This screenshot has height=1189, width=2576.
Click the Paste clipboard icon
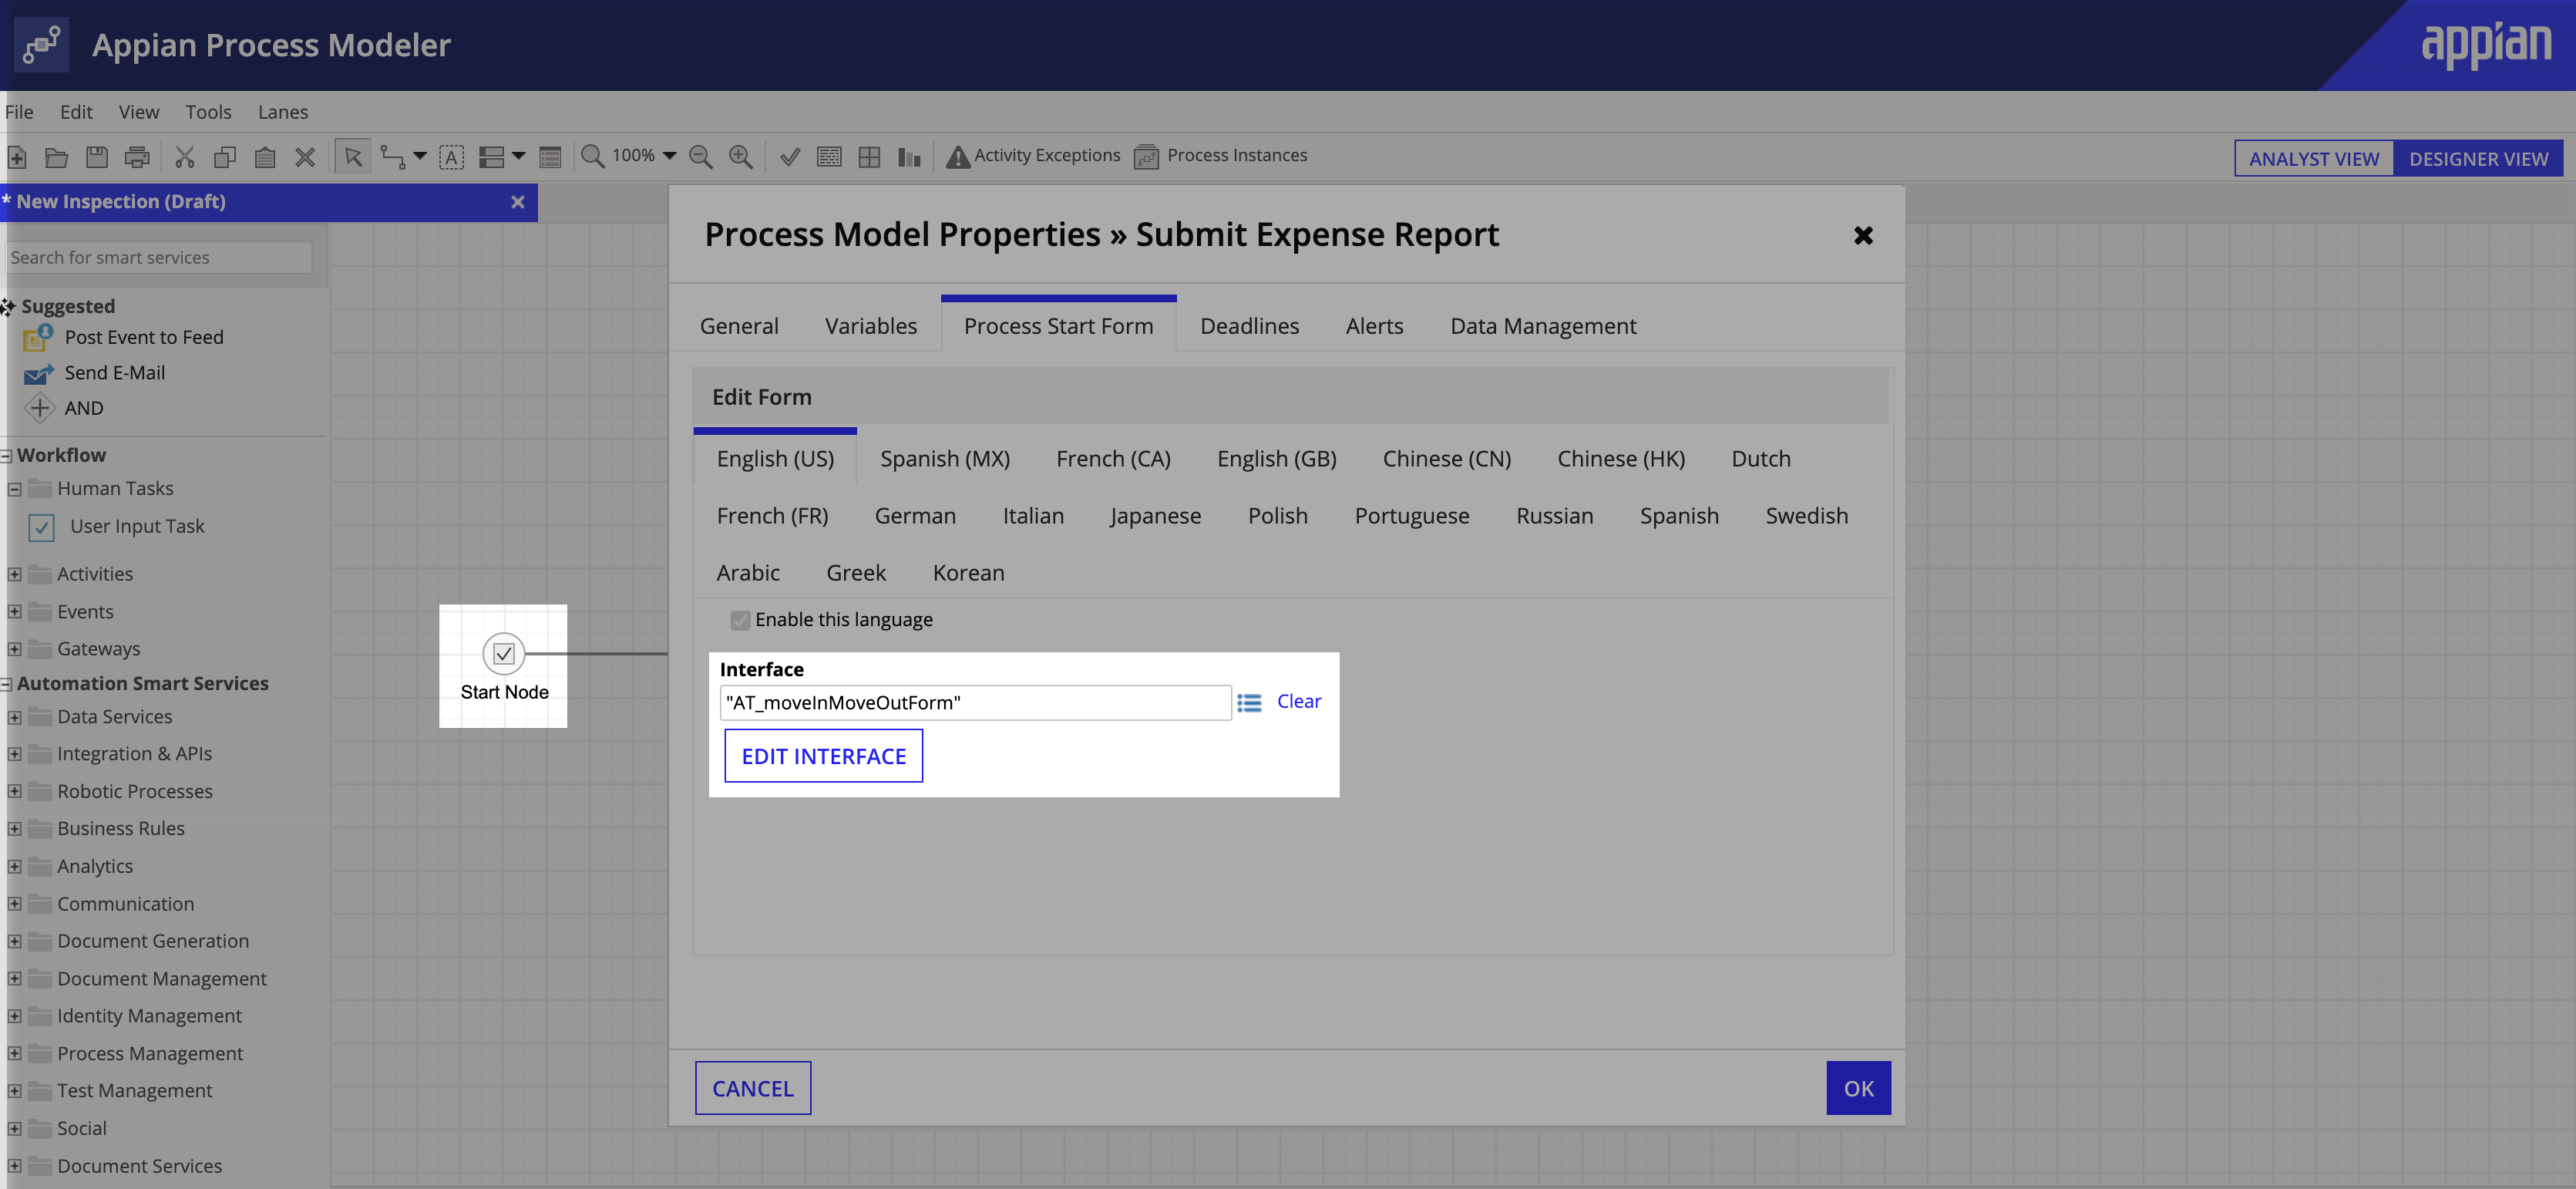coord(265,157)
